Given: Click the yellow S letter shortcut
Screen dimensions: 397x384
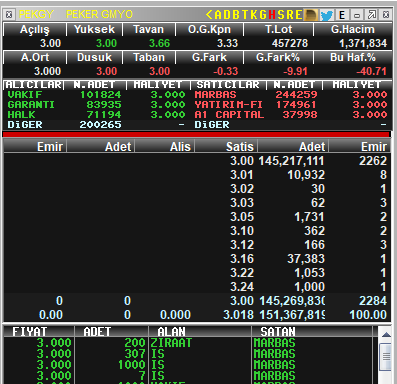Looking at the screenshot, I should (281, 15).
